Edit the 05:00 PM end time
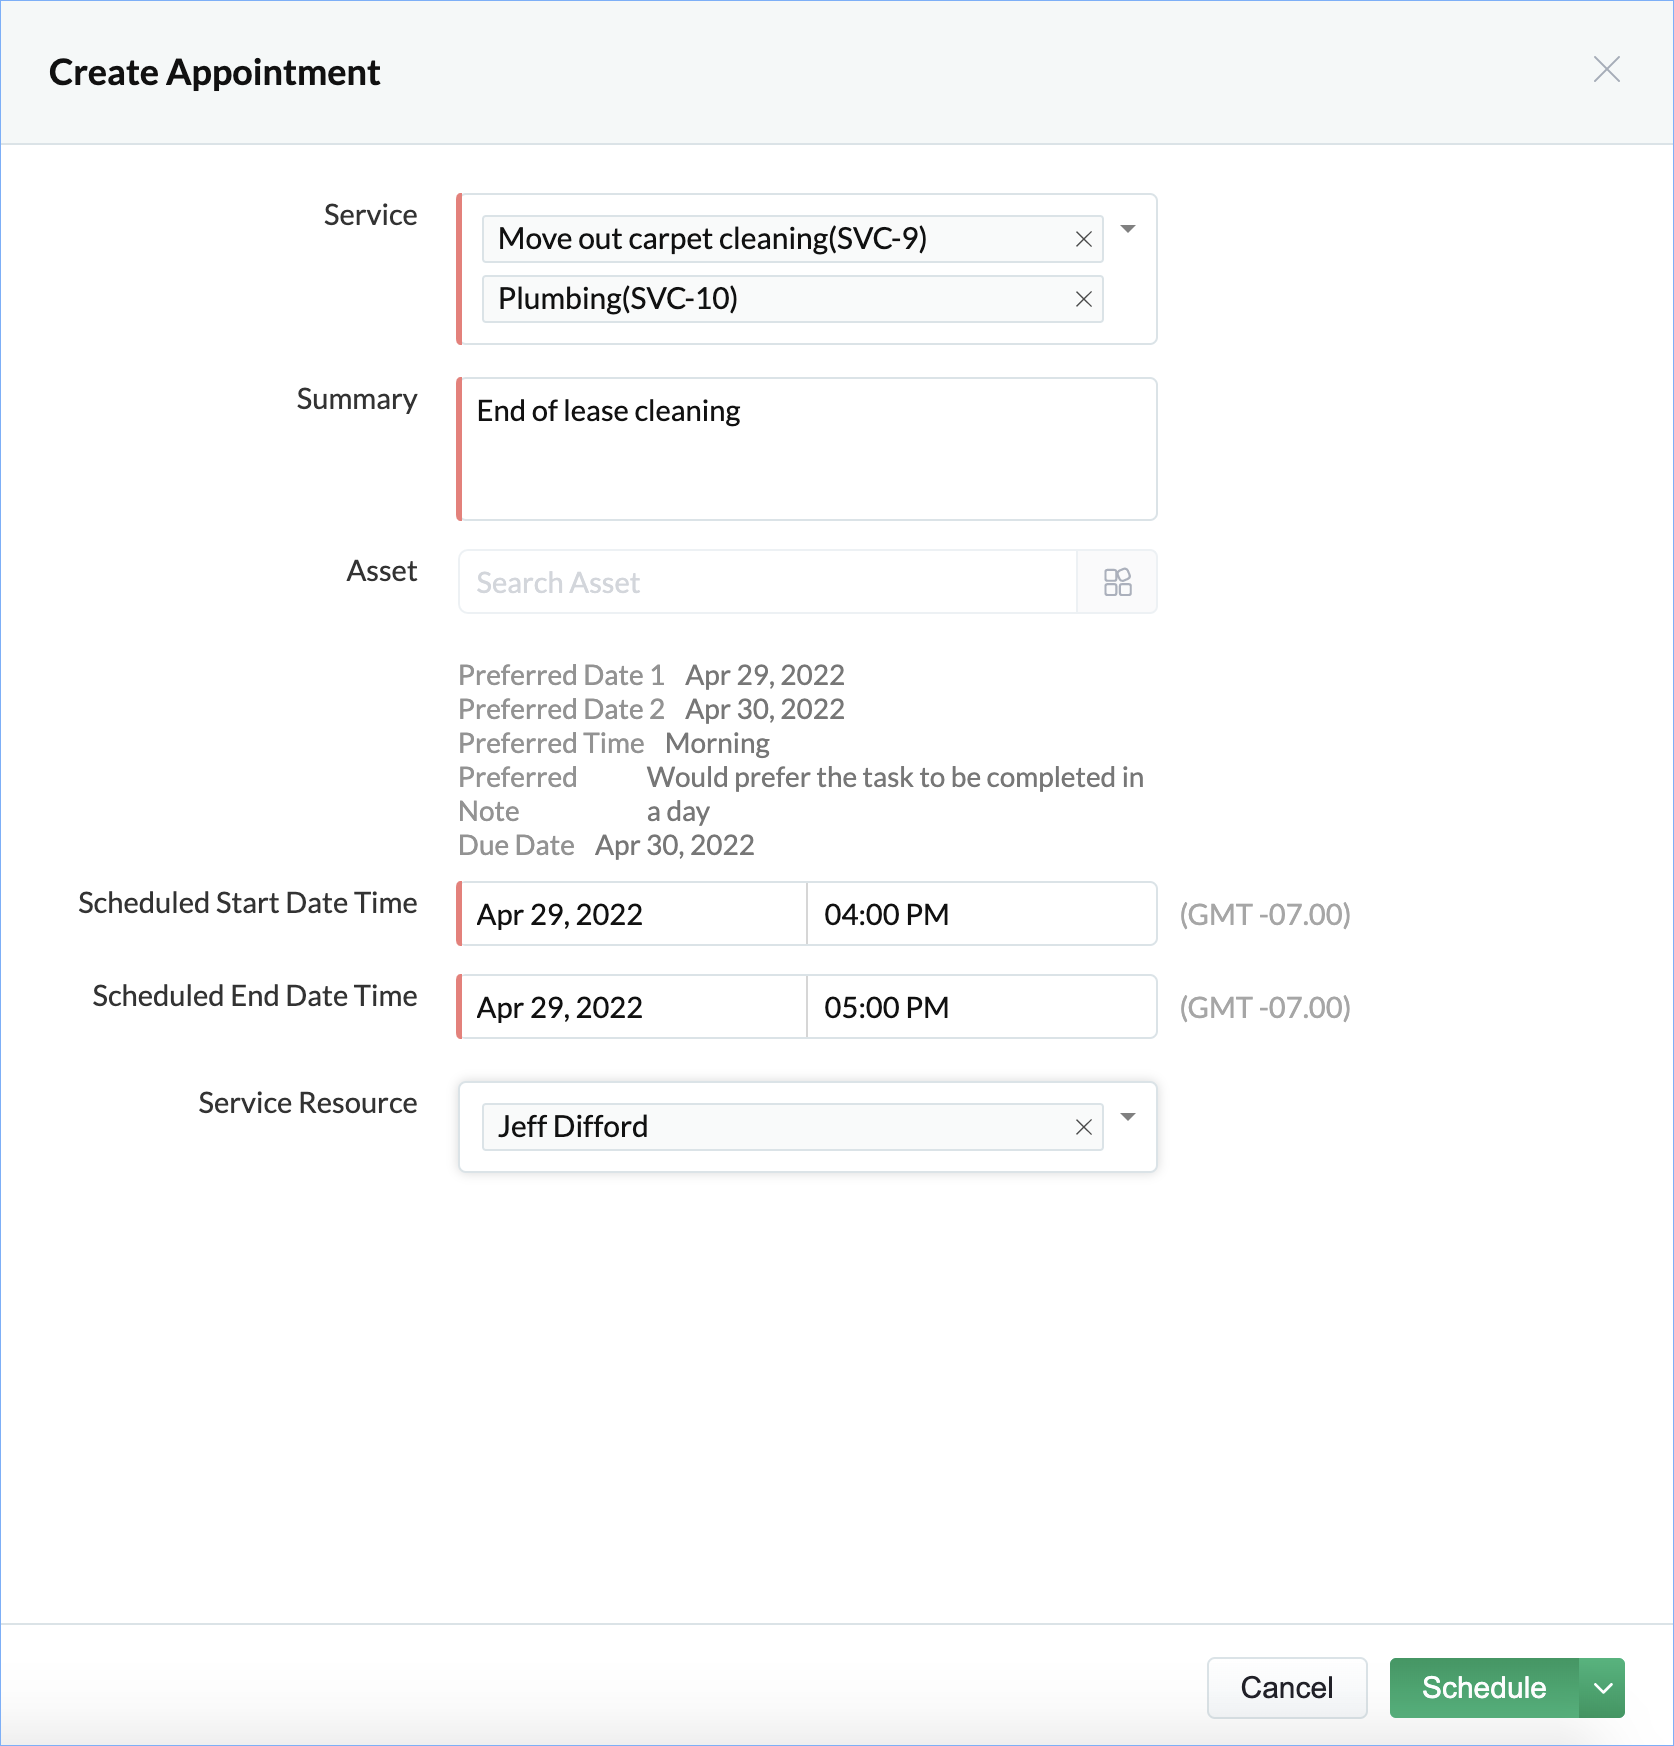Screen dimensions: 1674x1746 pyautogui.click(x=980, y=1007)
